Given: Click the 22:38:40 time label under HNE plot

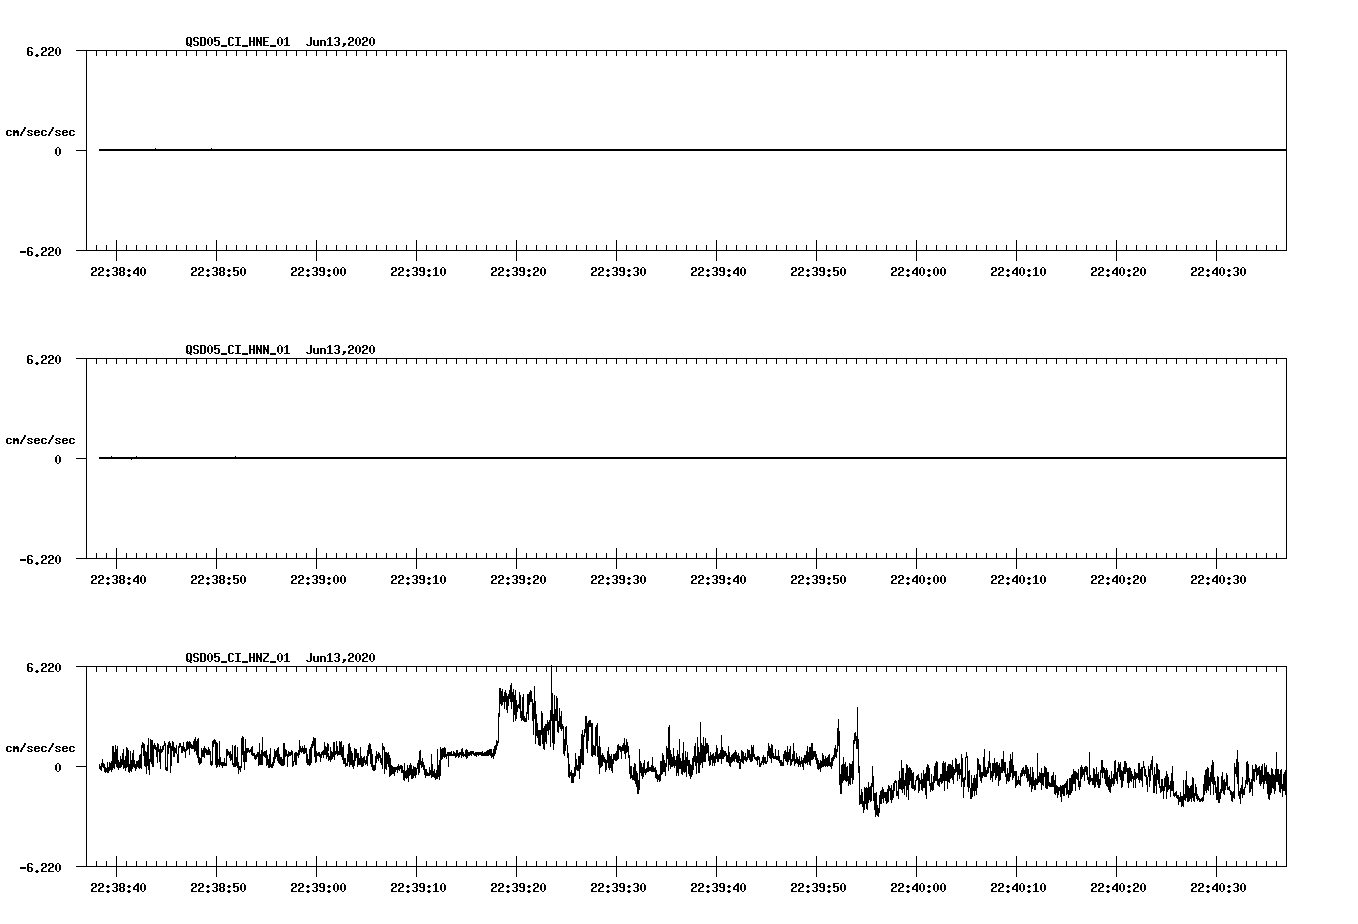Looking at the screenshot, I should (x=118, y=272).
